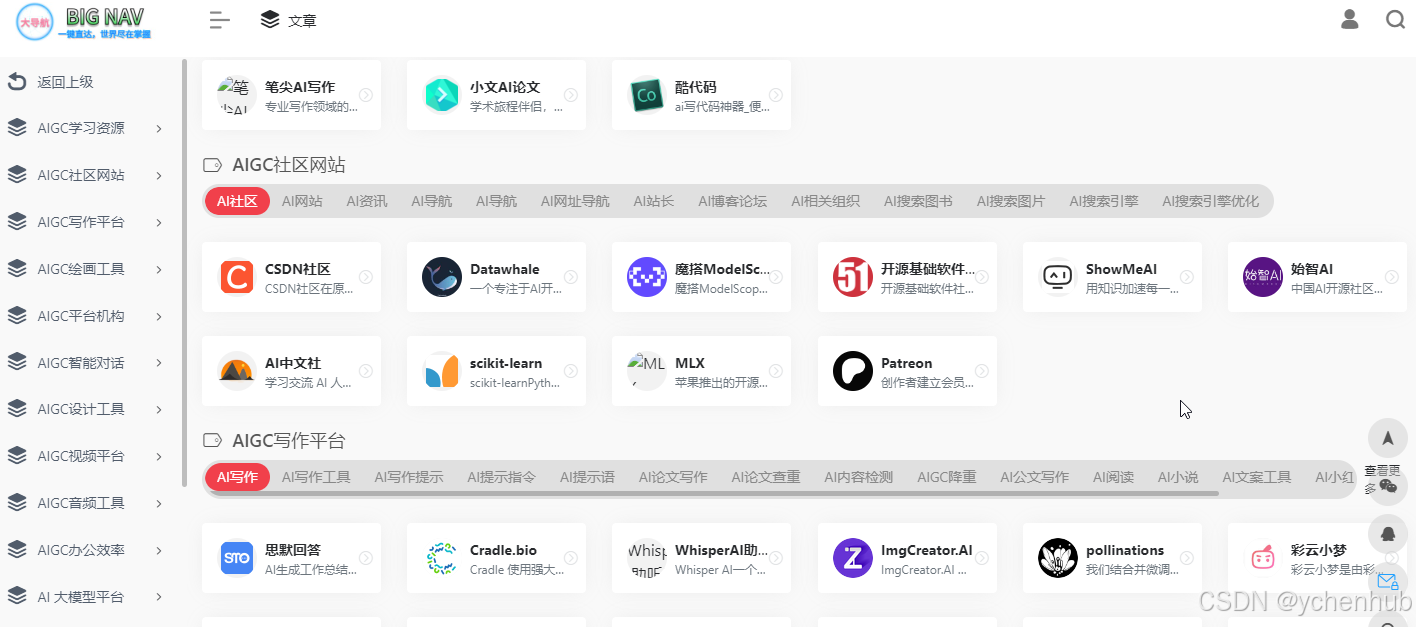The height and width of the screenshot is (627, 1416).
Task: Open the user account icon
Action: pos(1350,19)
